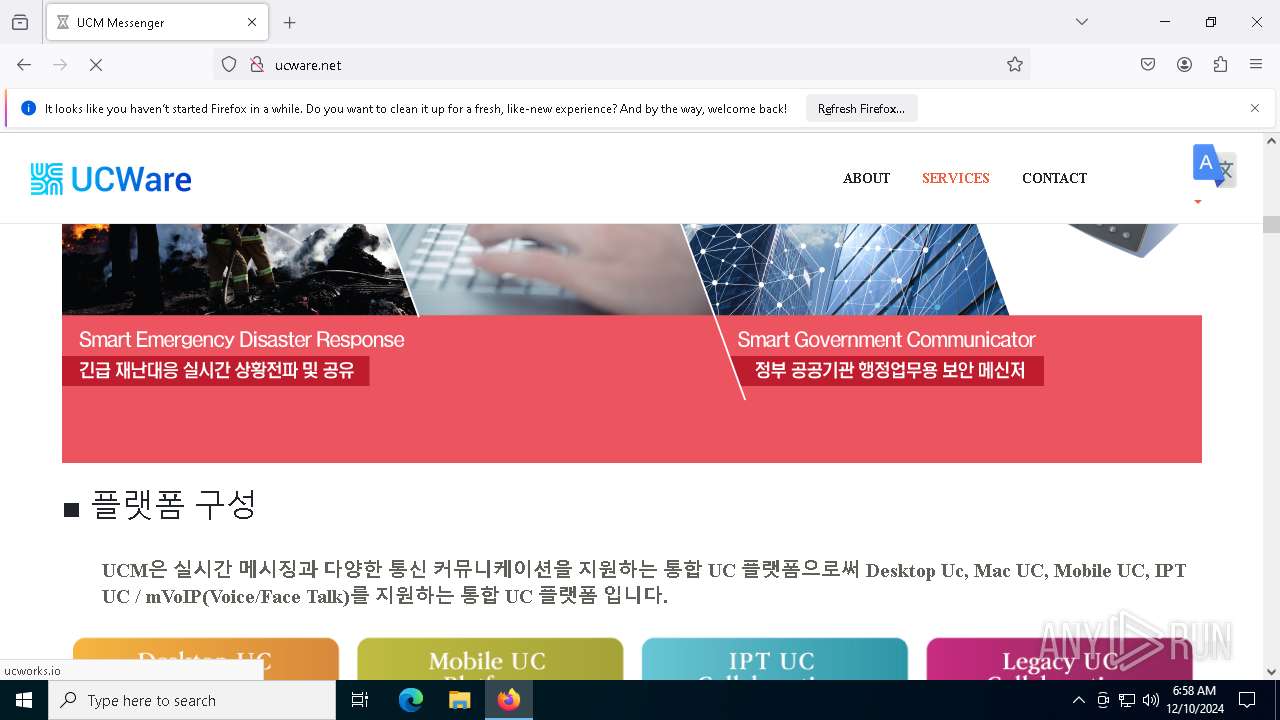Go back to previous page
The width and height of the screenshot is (1280, 720).
click(x=24, y=64)
